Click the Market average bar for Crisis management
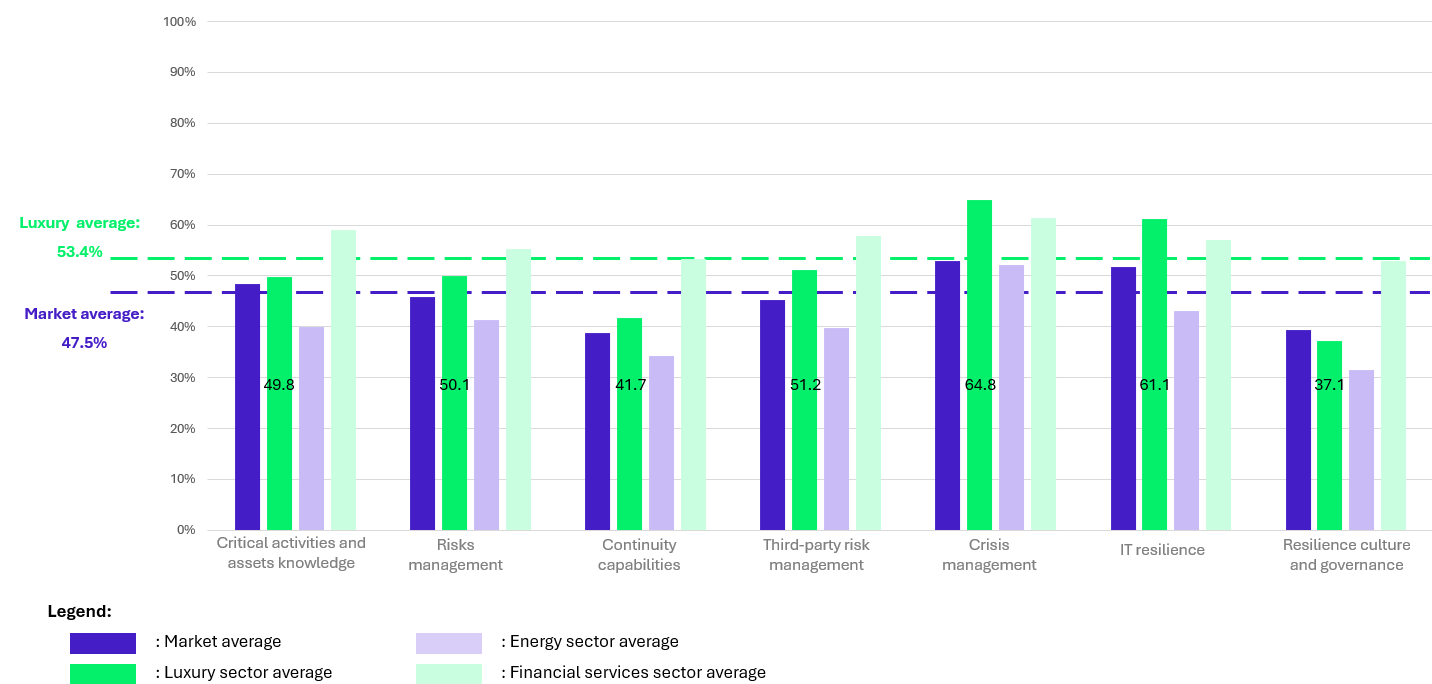 tap(947, 395)
